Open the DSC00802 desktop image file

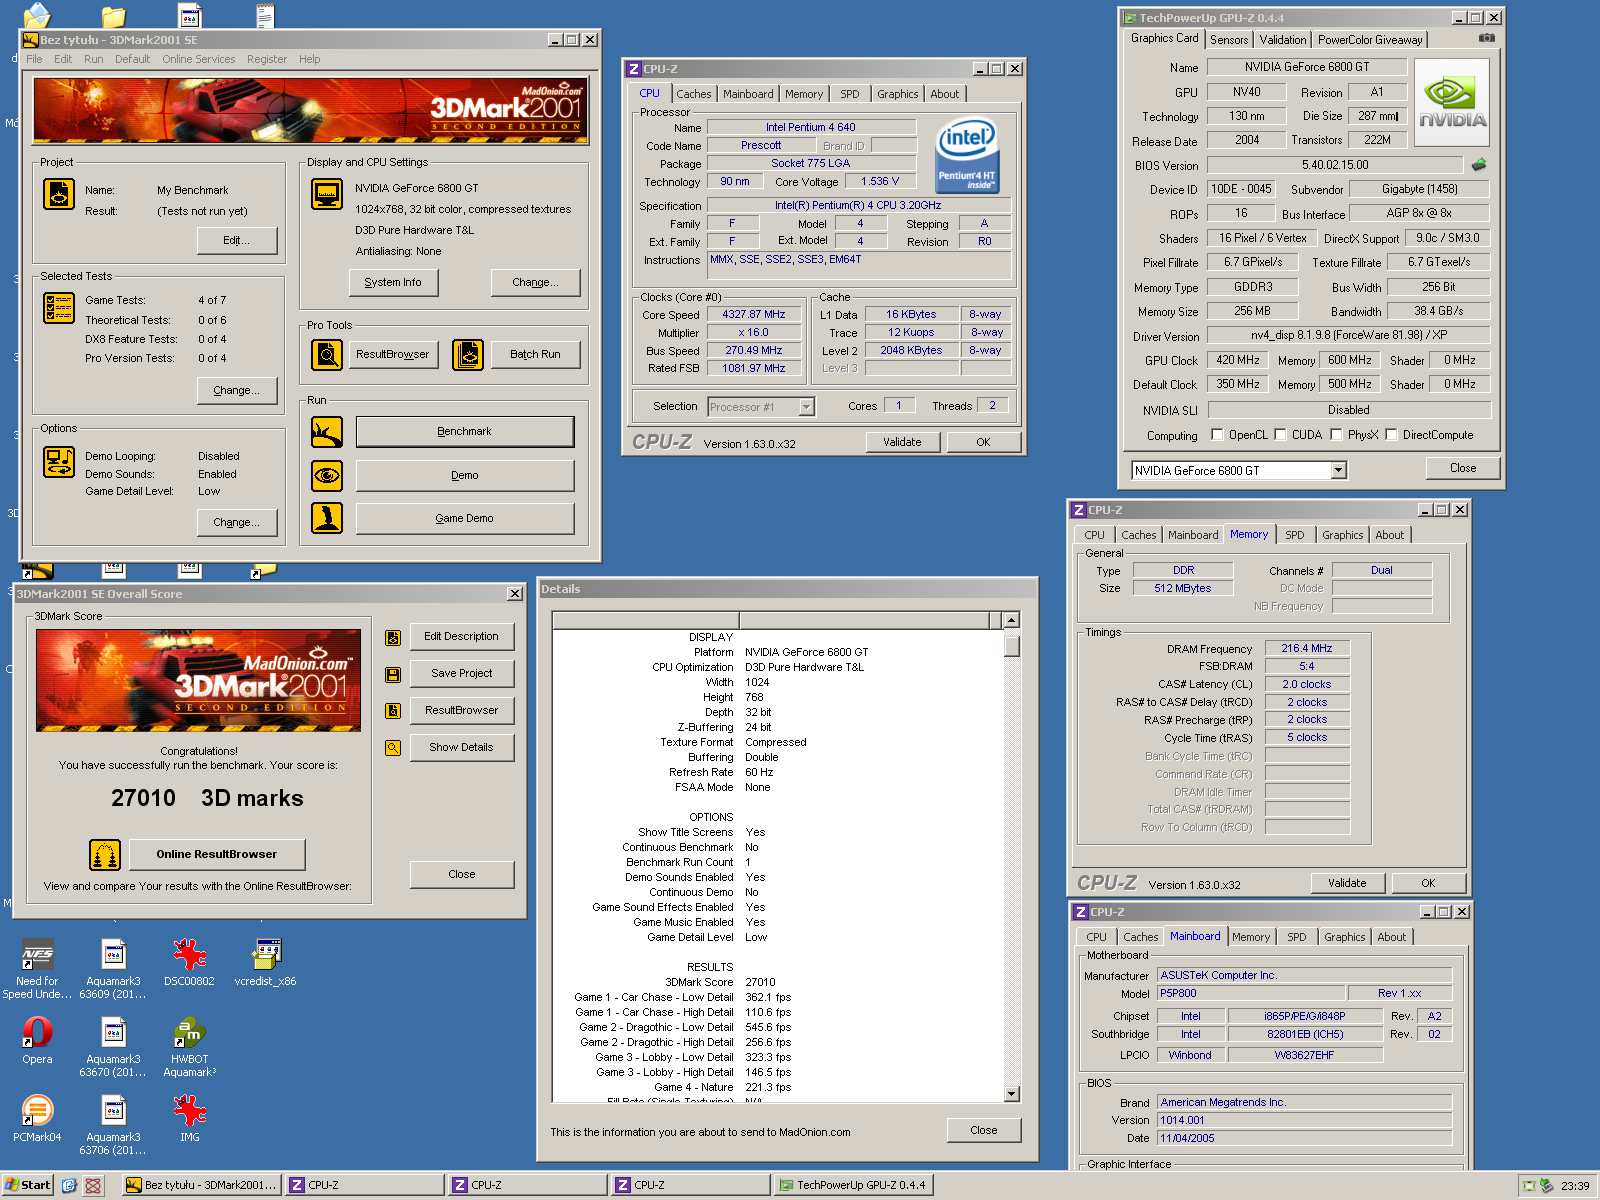(190, 962)
